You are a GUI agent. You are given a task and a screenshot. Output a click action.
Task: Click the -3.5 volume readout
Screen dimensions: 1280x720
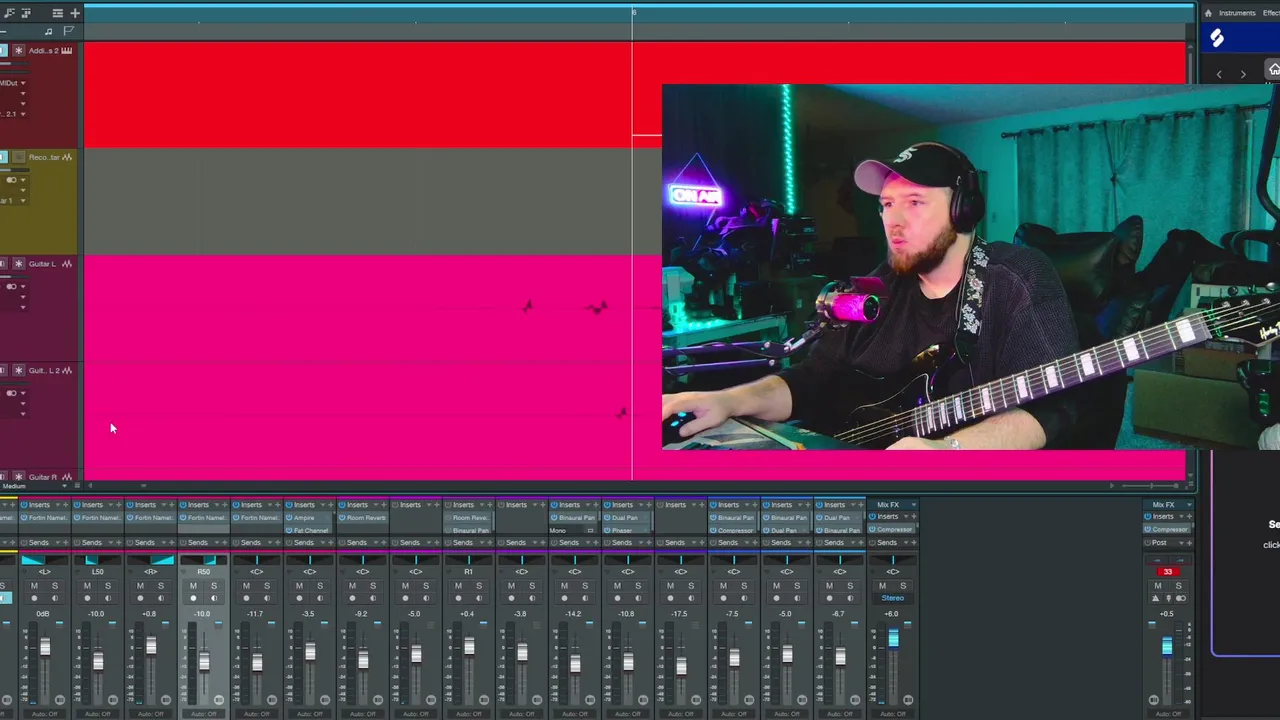[x=308, y=613]
